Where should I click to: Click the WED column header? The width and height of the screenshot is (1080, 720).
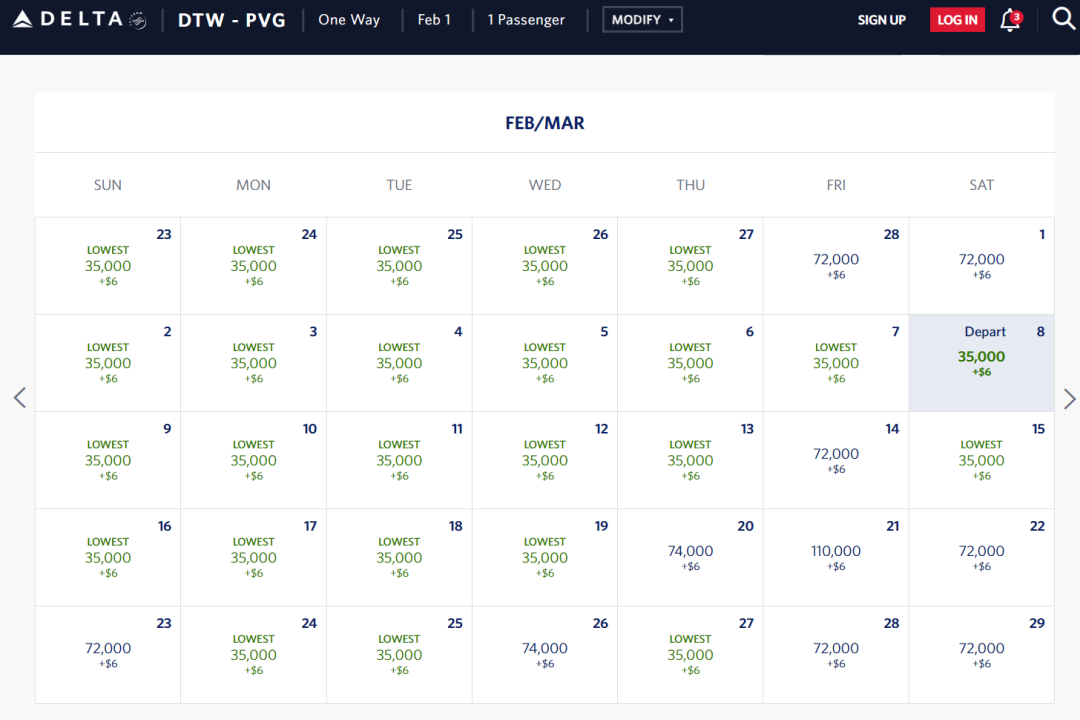tap(545, 185)
